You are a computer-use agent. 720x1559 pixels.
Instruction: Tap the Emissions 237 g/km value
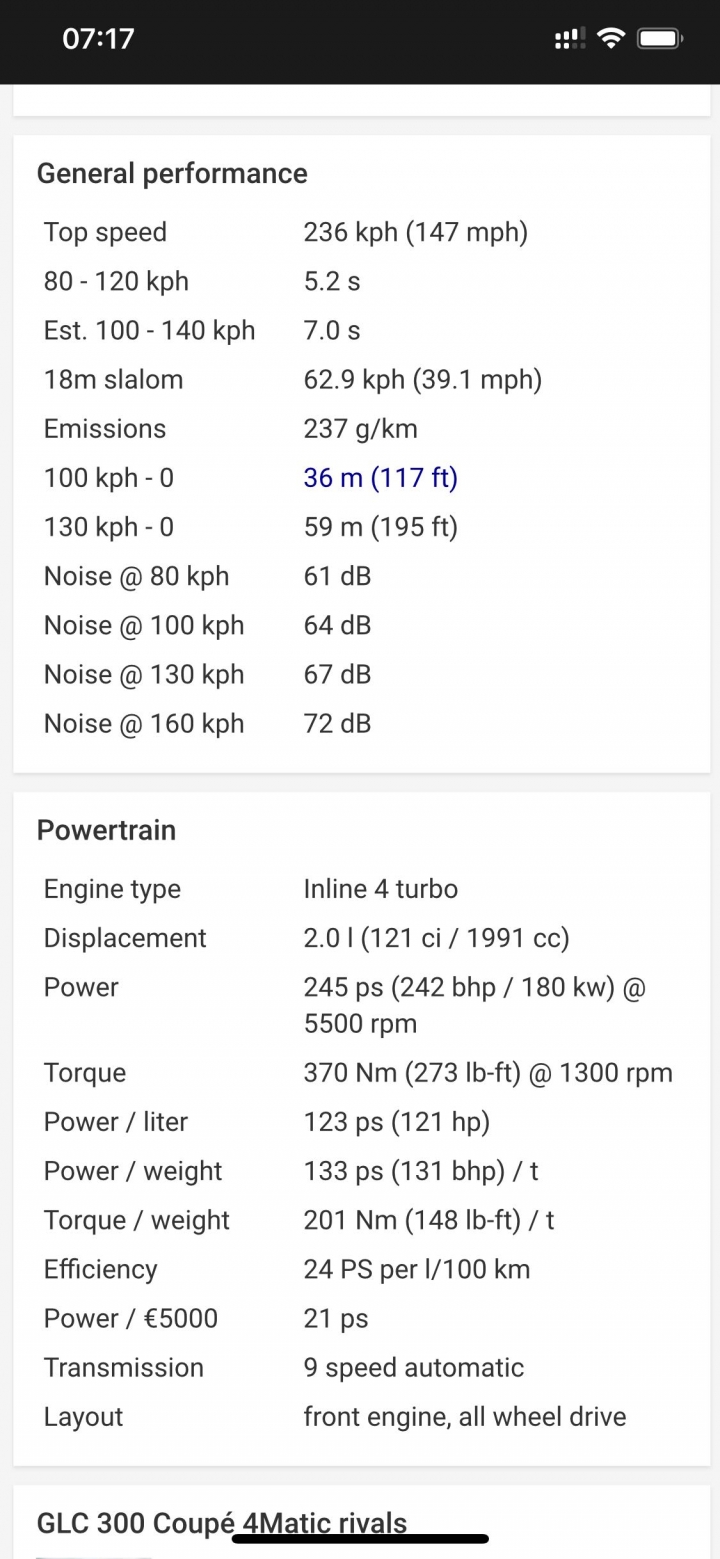click(x=361, y=429)
